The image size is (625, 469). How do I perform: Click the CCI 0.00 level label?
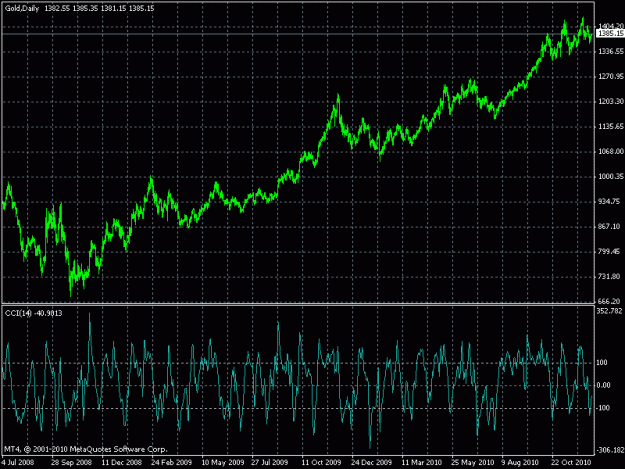[604, 385]
